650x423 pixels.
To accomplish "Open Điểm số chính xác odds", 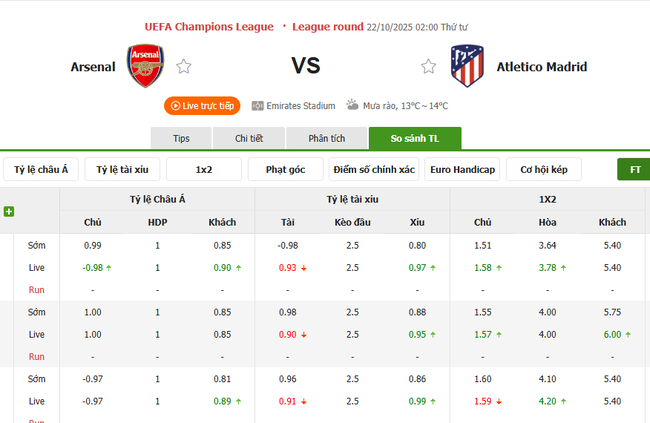I will point(374,170).
